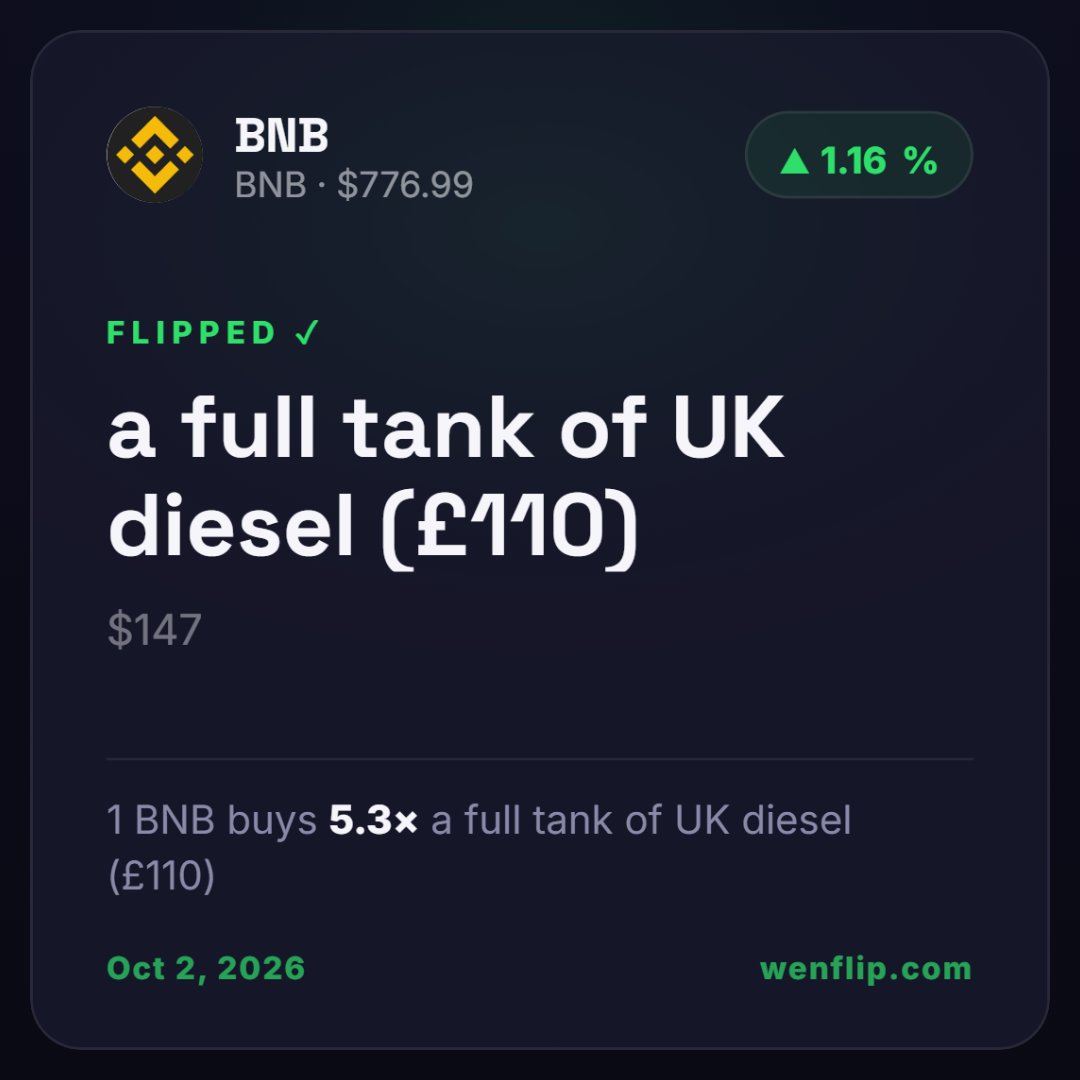This screenshot has width=1080, height=1080.
Task: Click the horizontal divider line above summary
Action: coord(540,759)
